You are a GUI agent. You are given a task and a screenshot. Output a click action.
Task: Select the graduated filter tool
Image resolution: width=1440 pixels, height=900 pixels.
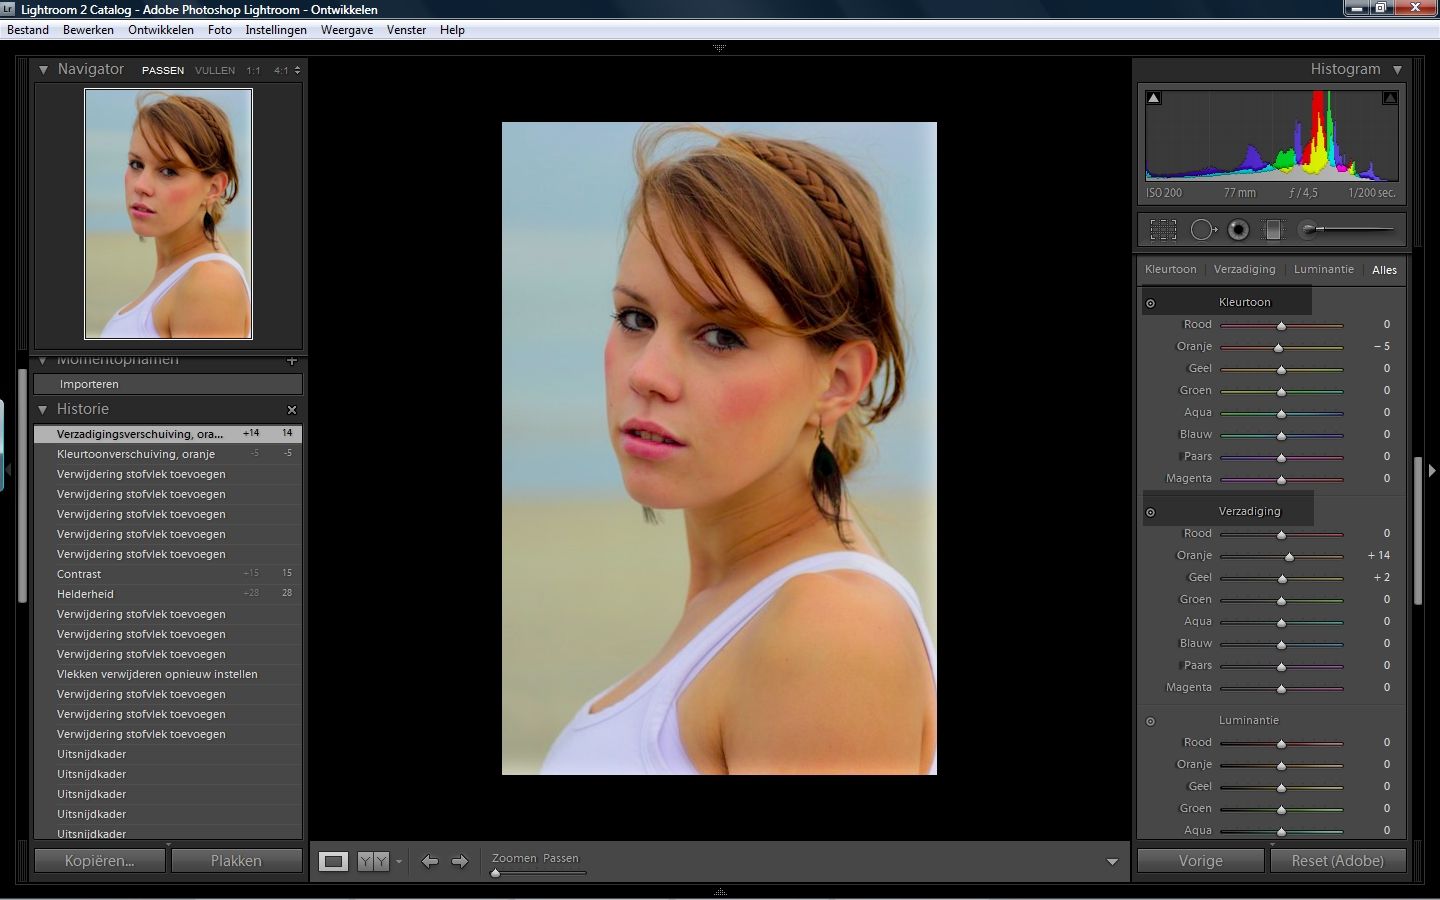point(1272,229)
